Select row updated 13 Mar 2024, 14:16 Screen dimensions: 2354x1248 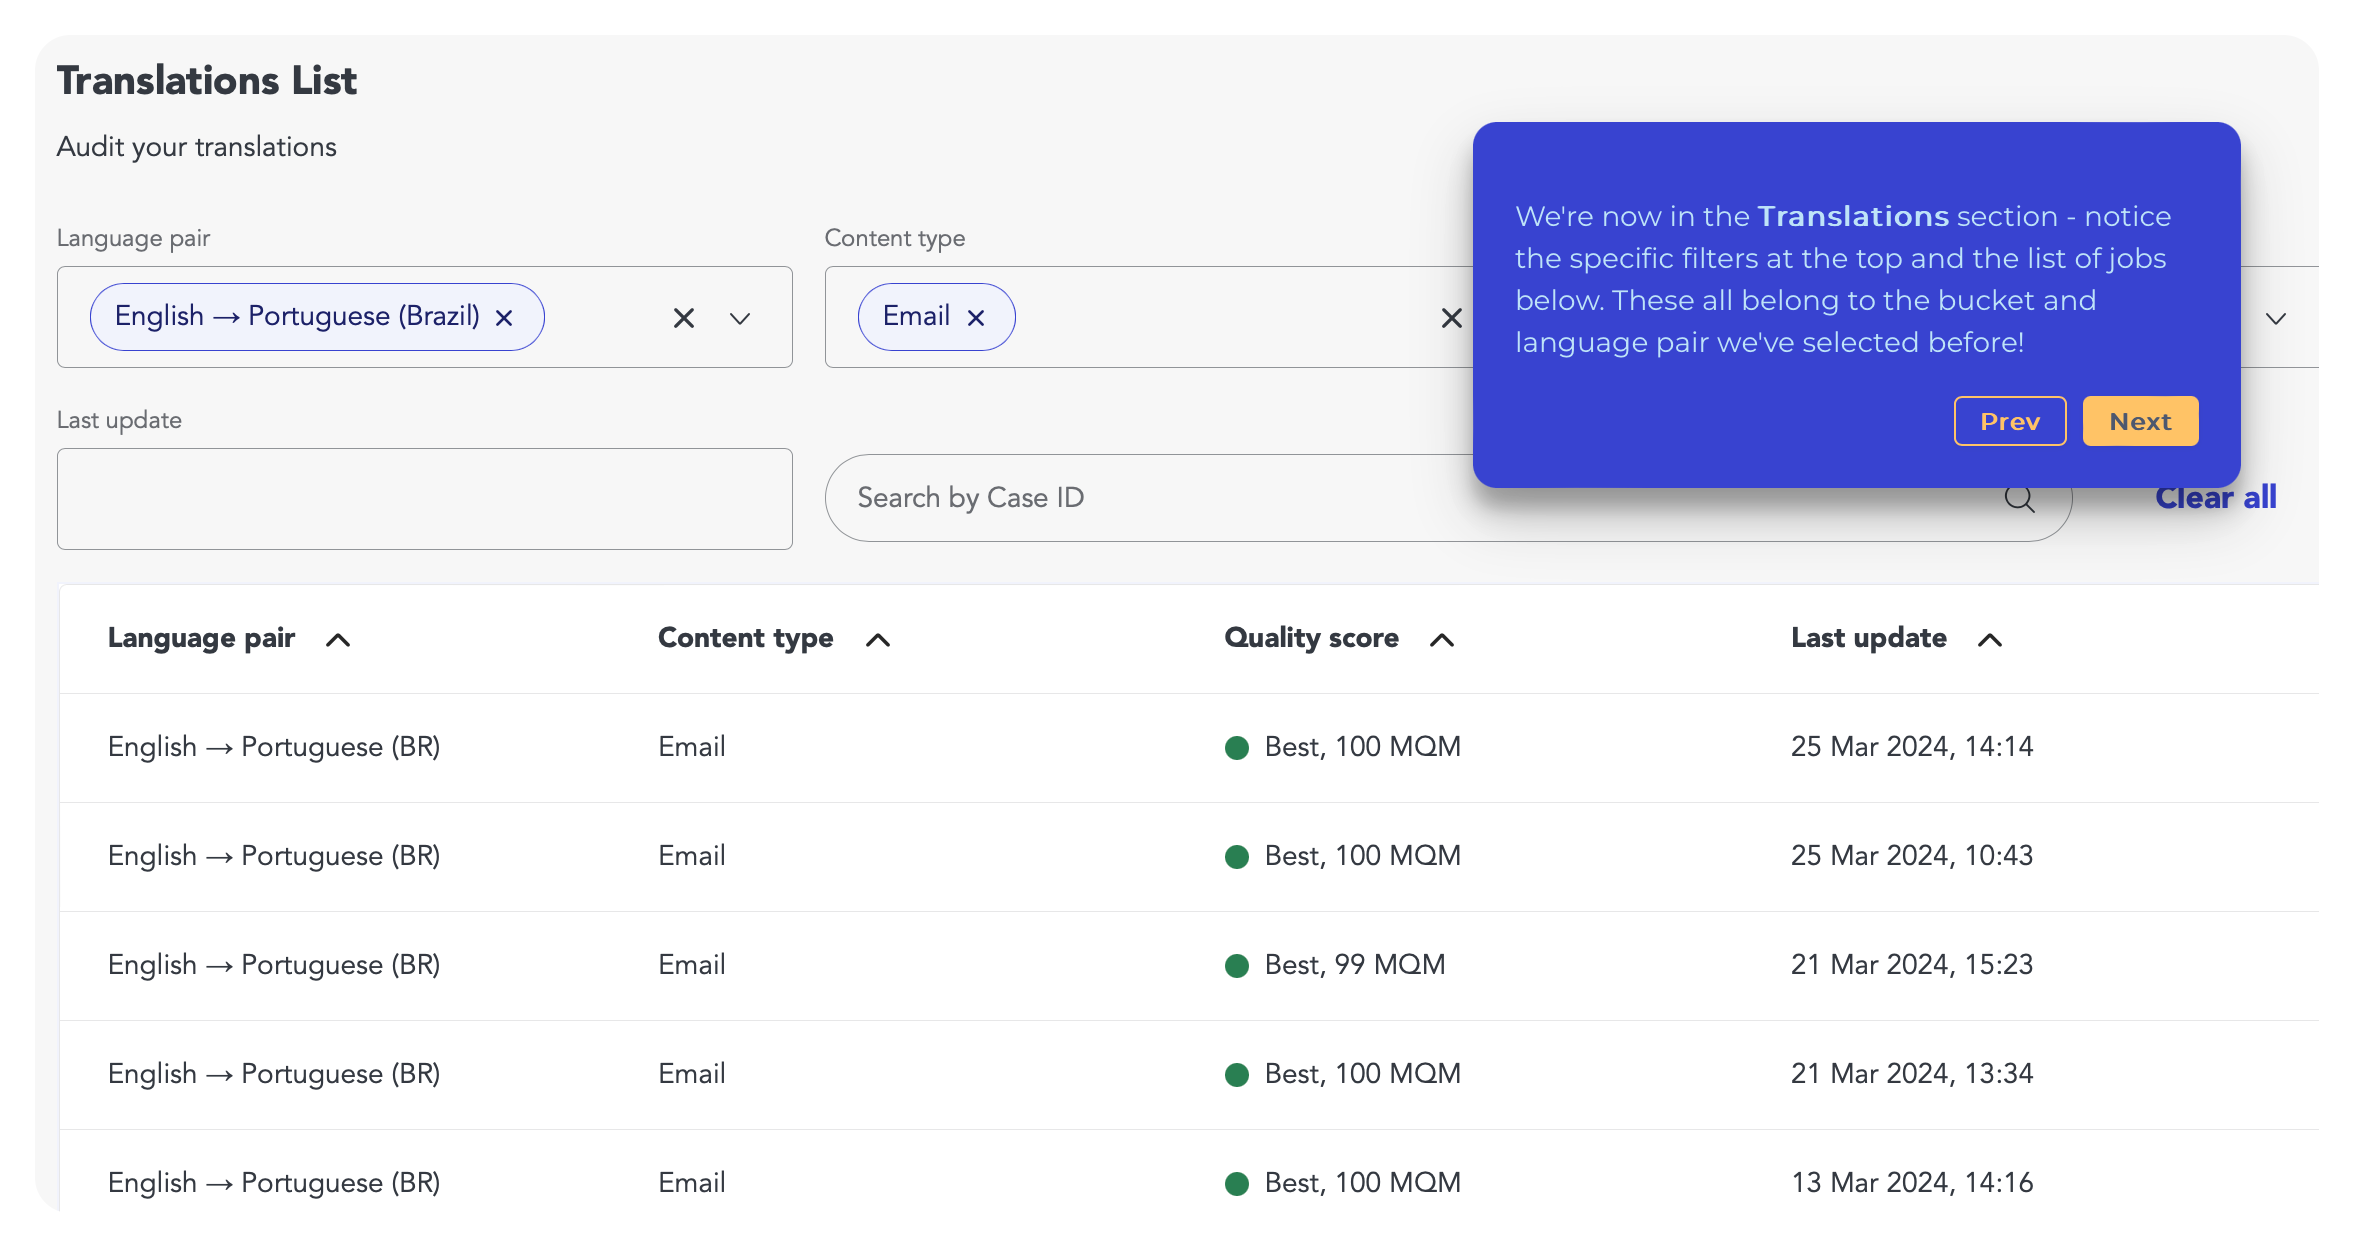point(1911,1183)
